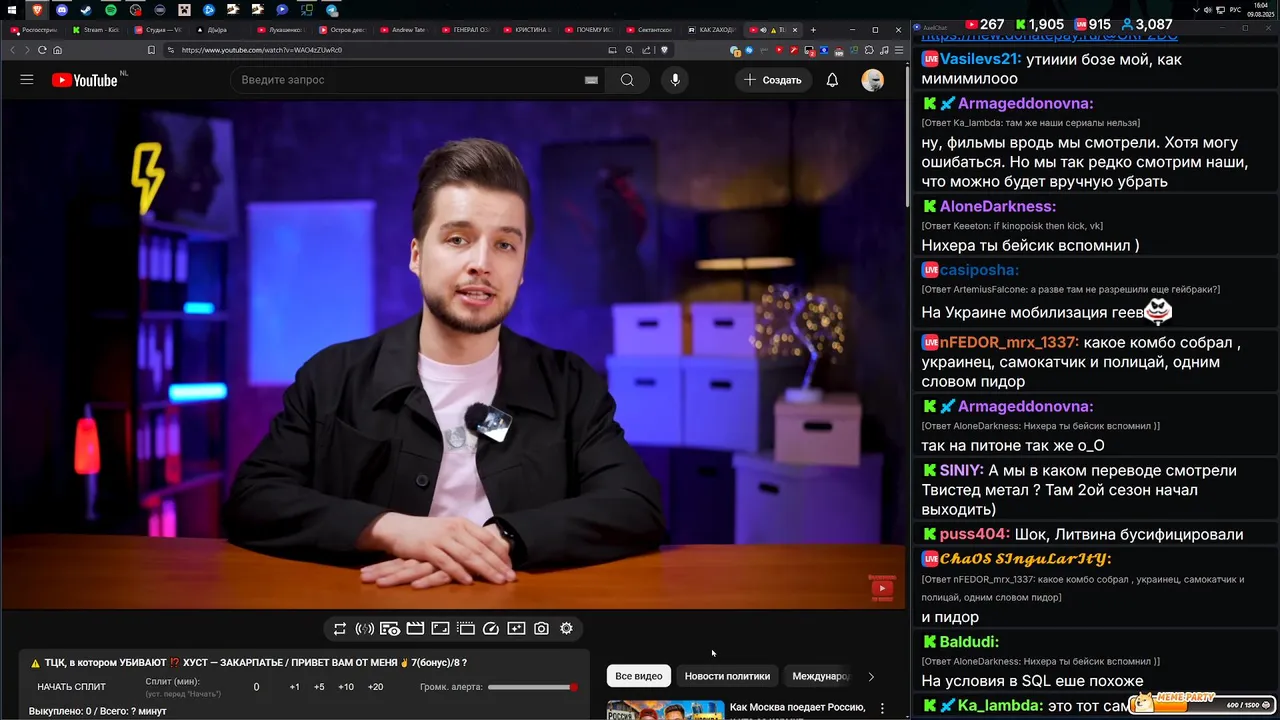Go to the YouTube home logo
This screenshot has width=1280, height=720.
tap(85, 80)
